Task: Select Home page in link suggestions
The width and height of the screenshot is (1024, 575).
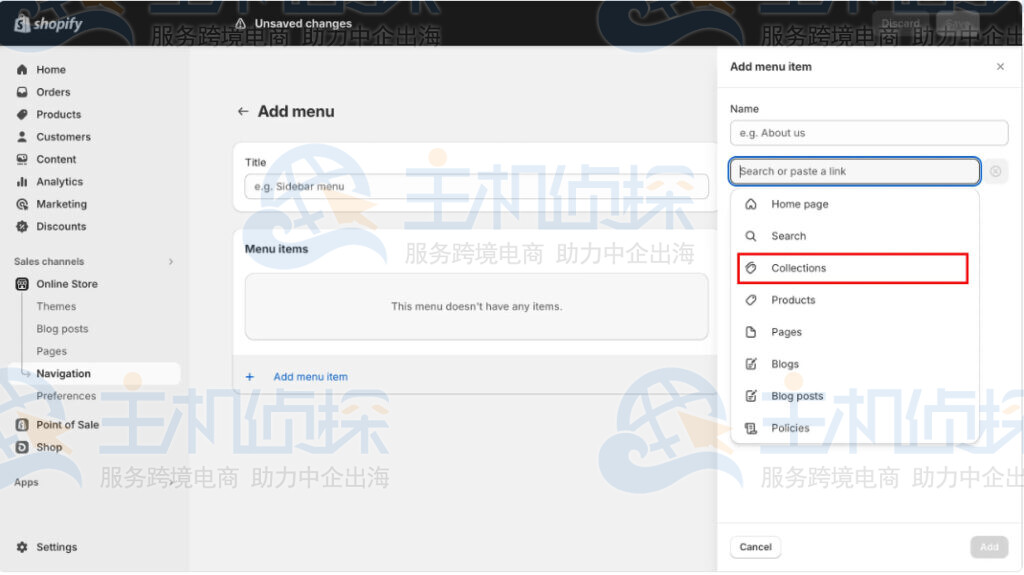Action: click(x=799, y=204)
